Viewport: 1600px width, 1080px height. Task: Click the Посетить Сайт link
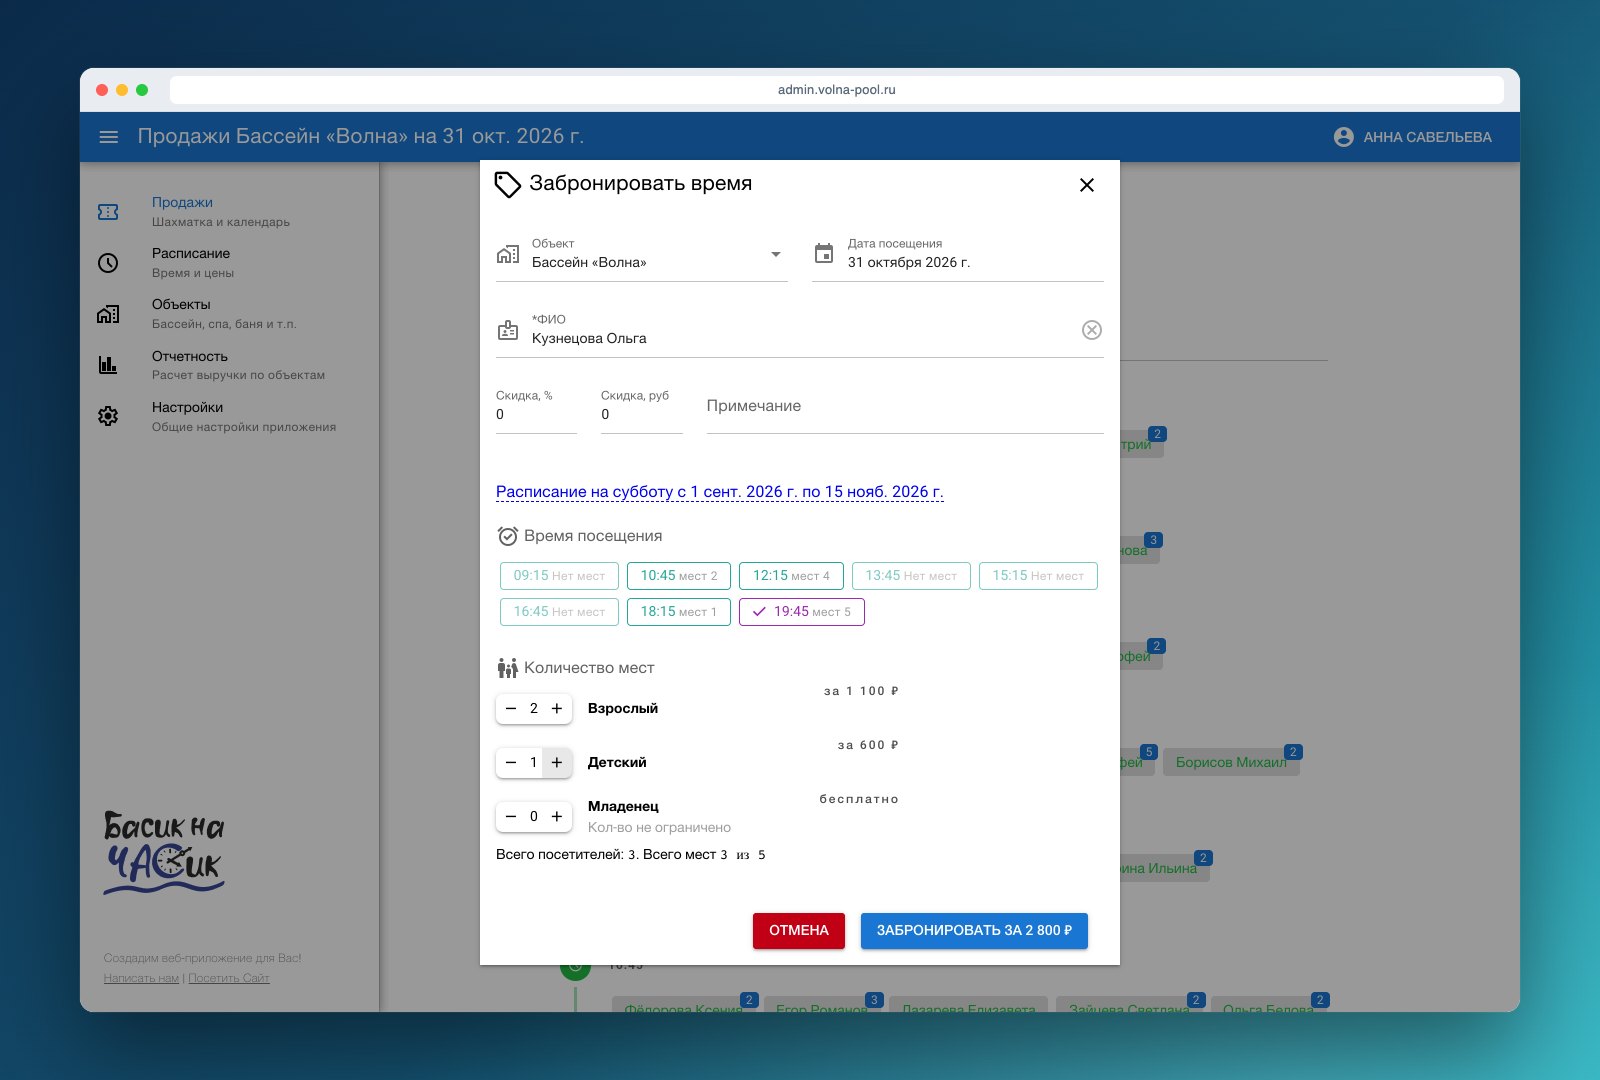tap(229, 978)
